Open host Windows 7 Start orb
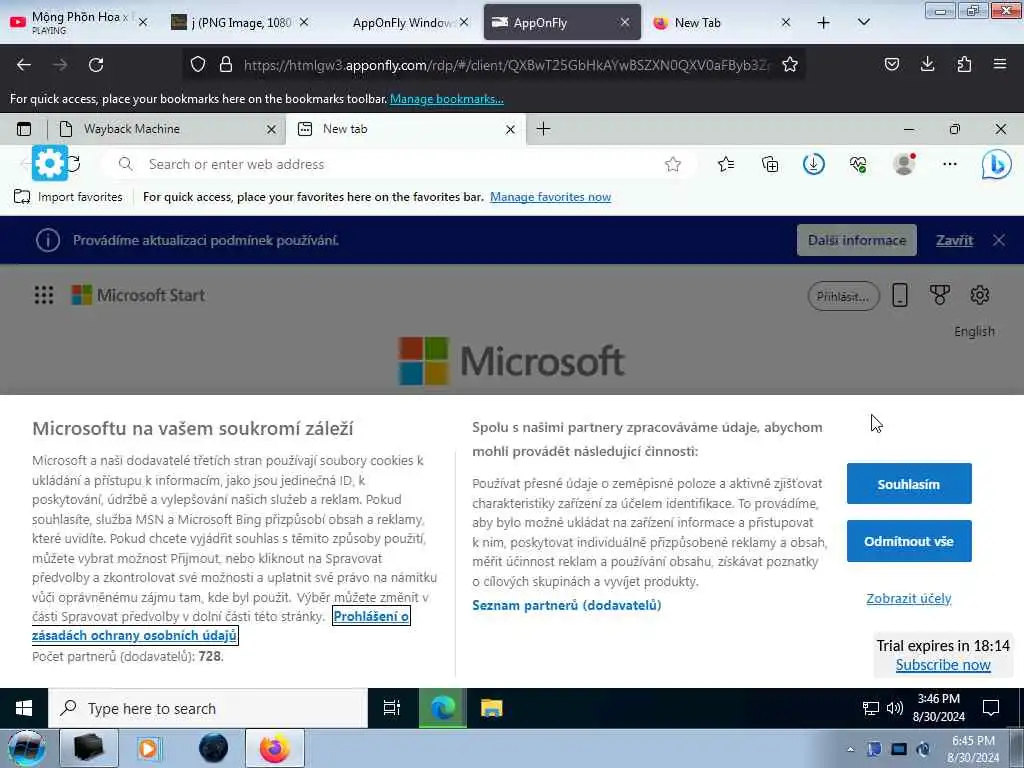Viewport: 1024px width, 768px height. coord(27,748)
